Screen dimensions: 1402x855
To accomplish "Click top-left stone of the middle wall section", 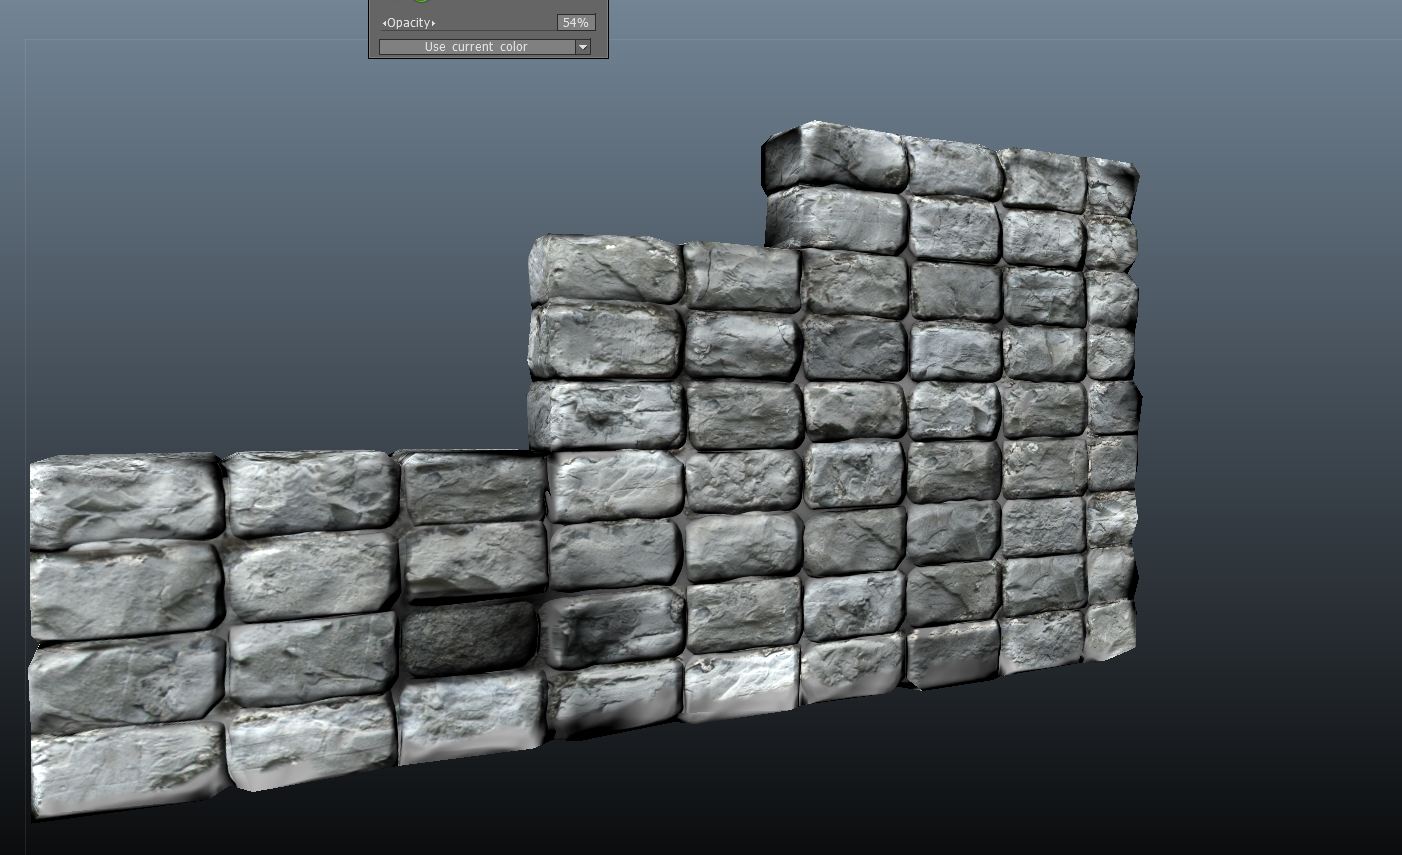I will point(604,270).
